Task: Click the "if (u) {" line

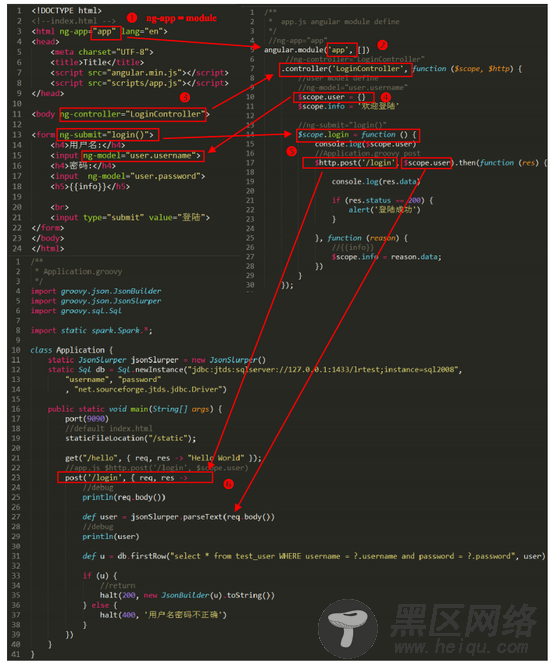Action: click(100, 576)
